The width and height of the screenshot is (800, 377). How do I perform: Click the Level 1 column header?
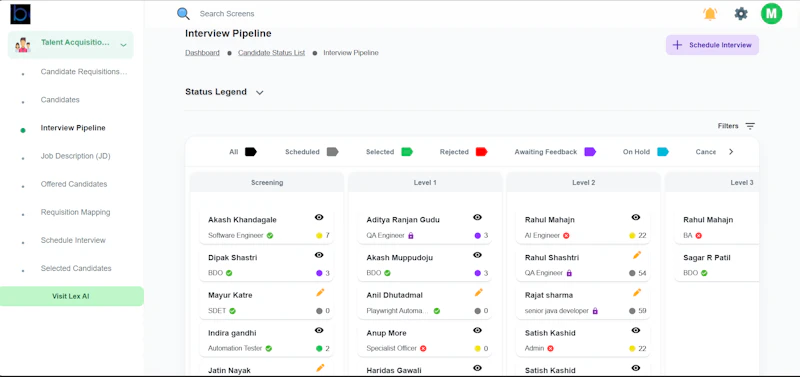[425, 182]
